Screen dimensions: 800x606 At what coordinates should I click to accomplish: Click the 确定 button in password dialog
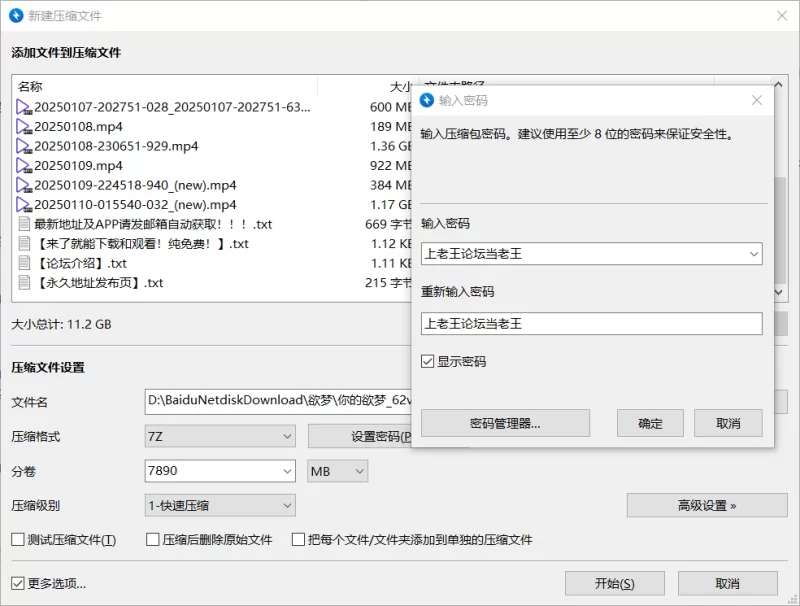tap(650, 423)
